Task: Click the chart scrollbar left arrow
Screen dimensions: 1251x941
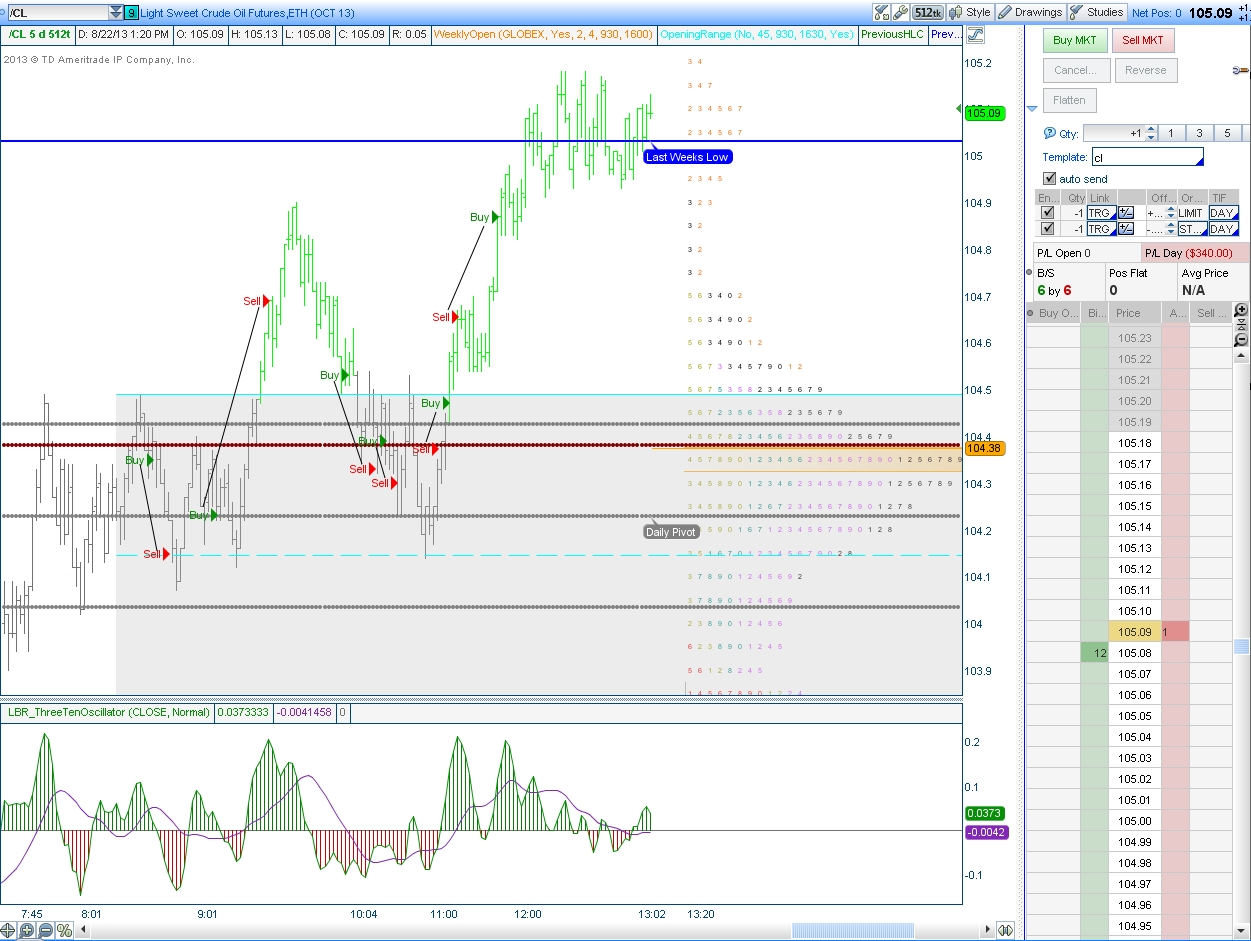Action: (84, 931)
